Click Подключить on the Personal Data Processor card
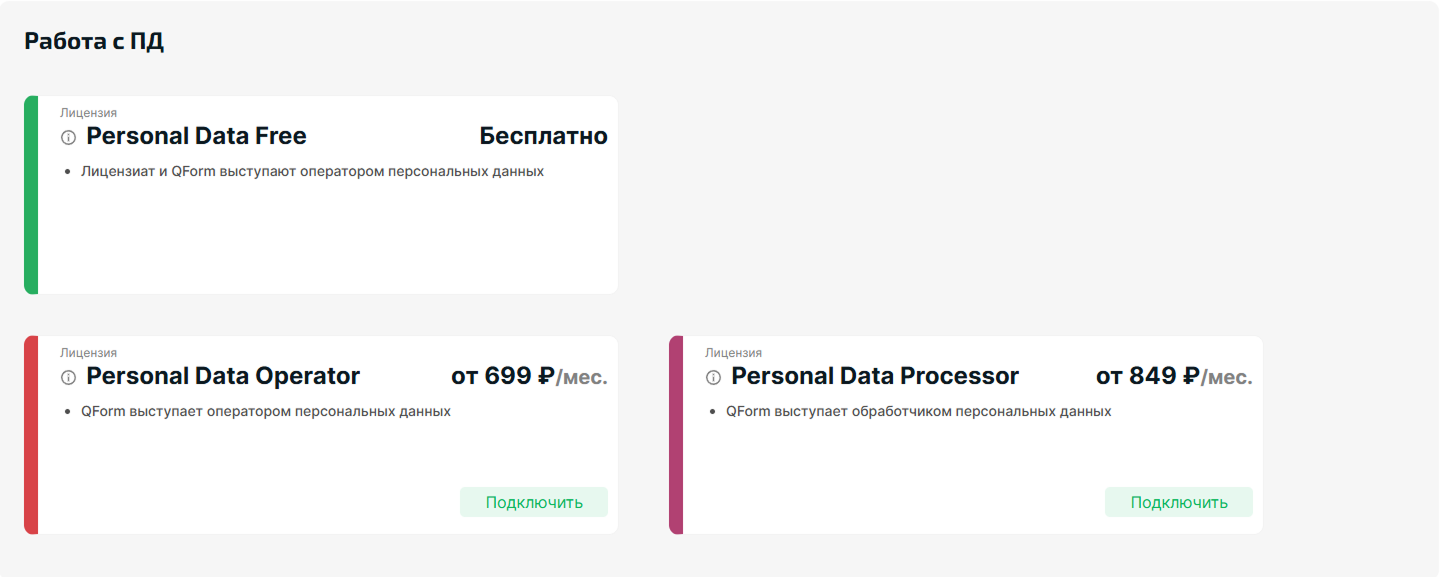Screen dimensions: 1441x577 coord(1179,502)
